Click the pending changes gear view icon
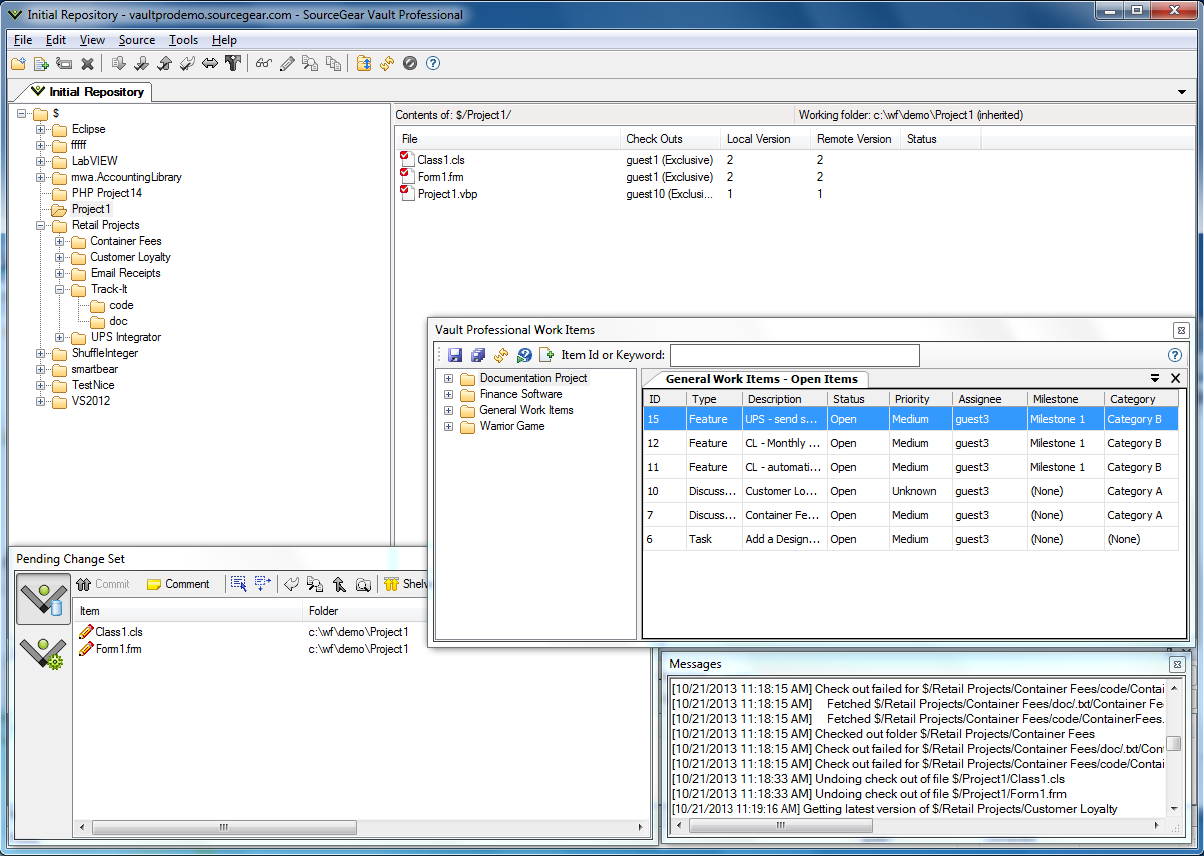 click(x=44, y=653)
